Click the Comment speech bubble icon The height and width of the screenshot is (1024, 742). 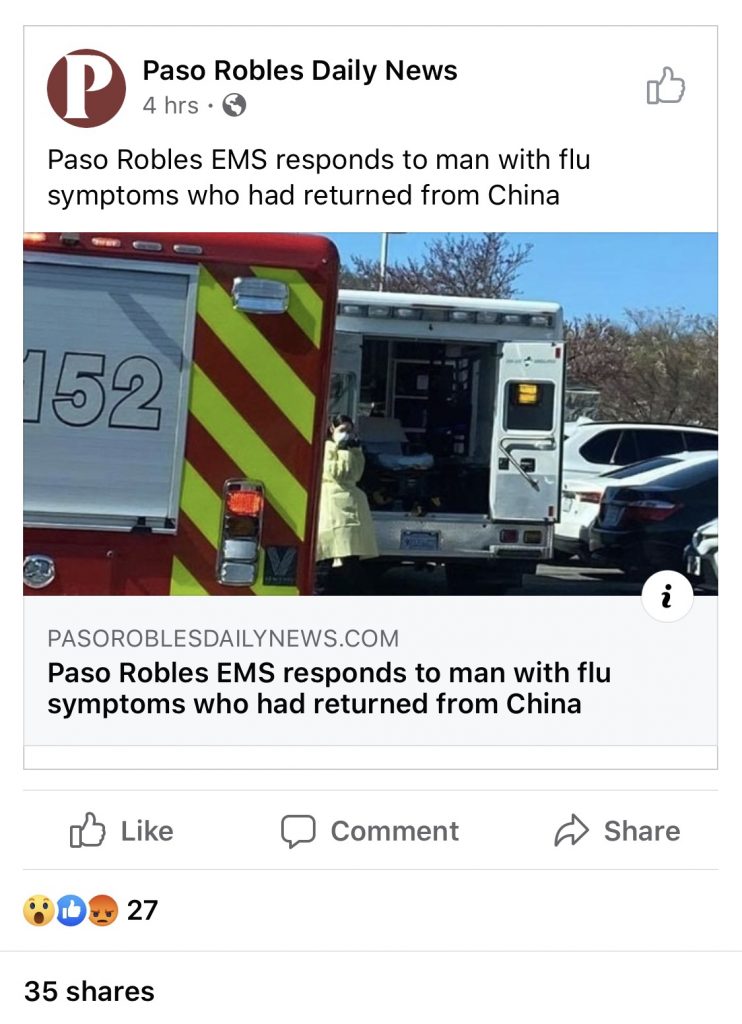click(x=298, y=831)
